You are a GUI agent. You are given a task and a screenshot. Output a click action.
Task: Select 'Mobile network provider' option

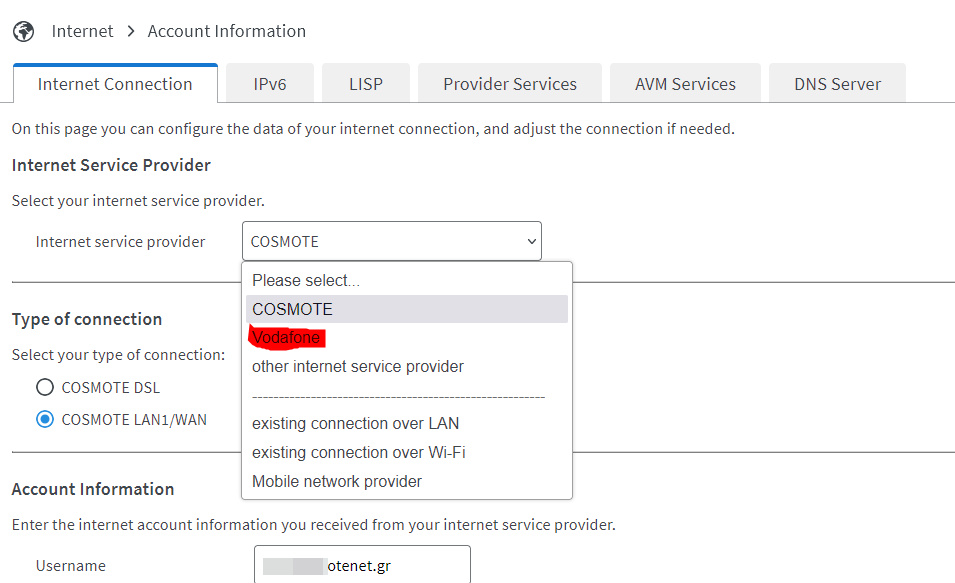[x=337, y=482]
